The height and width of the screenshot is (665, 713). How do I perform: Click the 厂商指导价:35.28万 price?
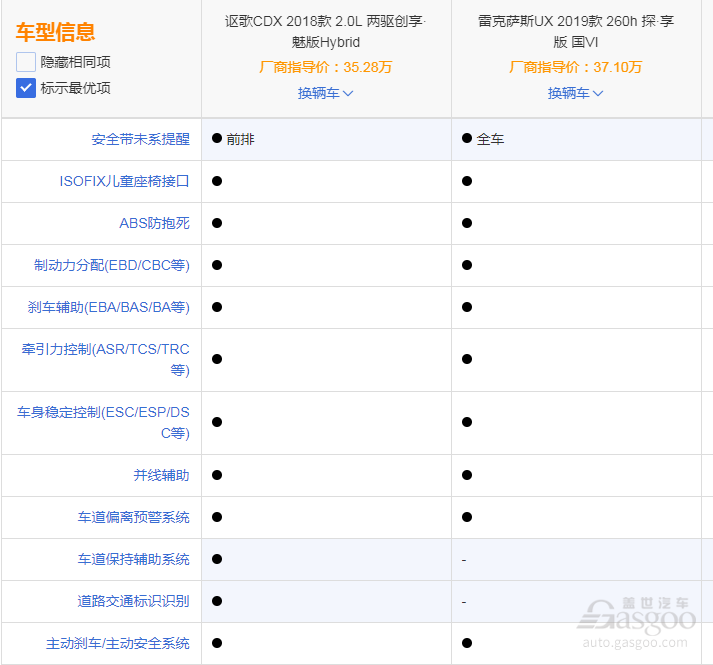[x=326, y=67]
